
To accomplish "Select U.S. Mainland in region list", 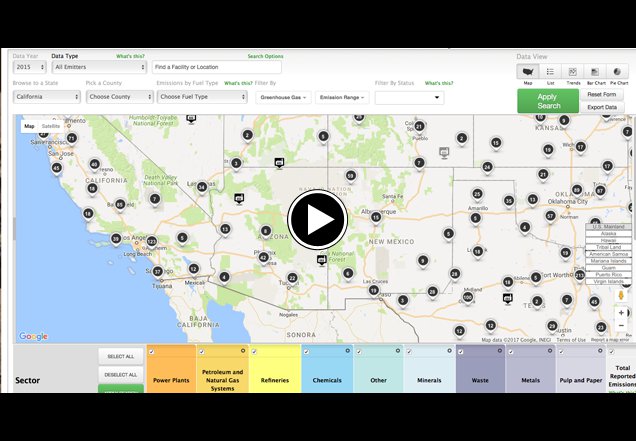I will point(608,227).
